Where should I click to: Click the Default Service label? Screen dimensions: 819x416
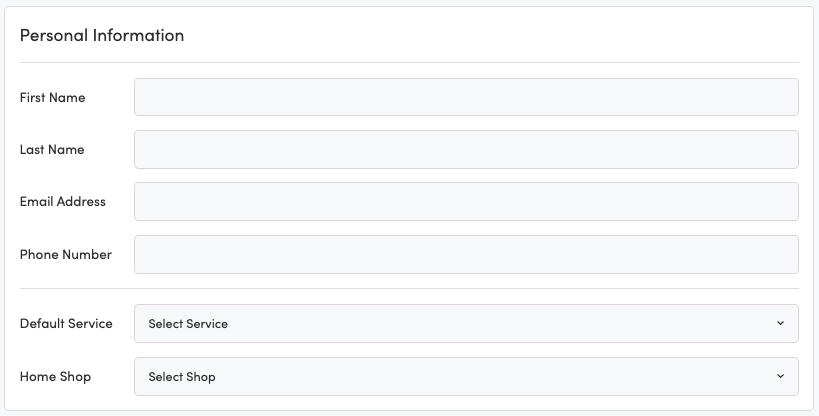pyautogui.click(x=66, y=324)
